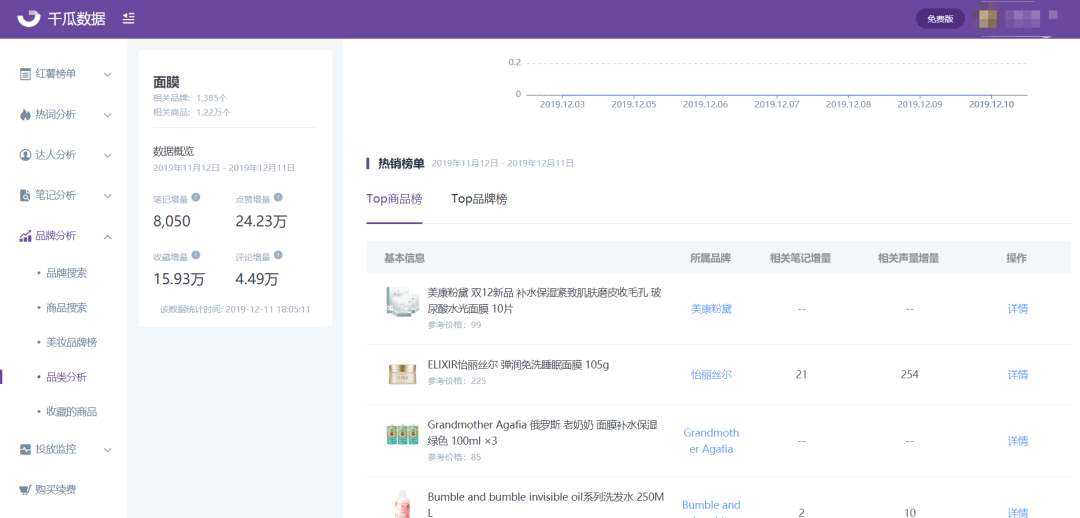The image size is (1080, 518).
Task: Click the 4.49万 评论增量 value
Action: [257, 279]
